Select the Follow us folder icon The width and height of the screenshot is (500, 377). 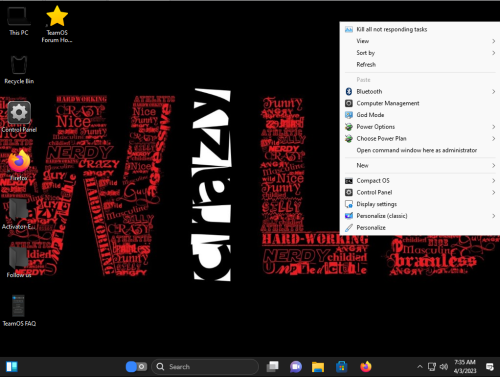click(18, 262)
